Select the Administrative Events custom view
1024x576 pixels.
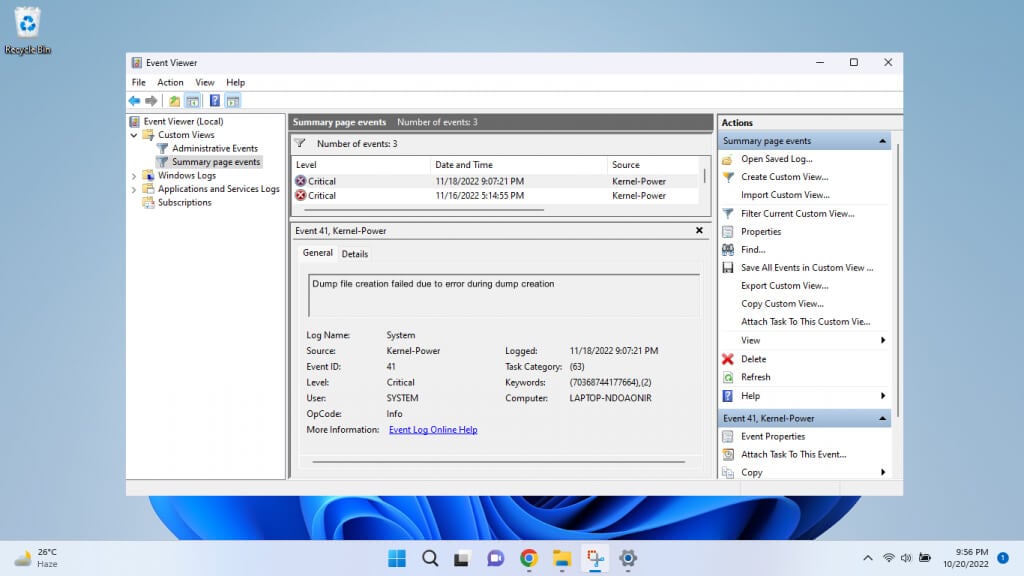coord(214,148)
